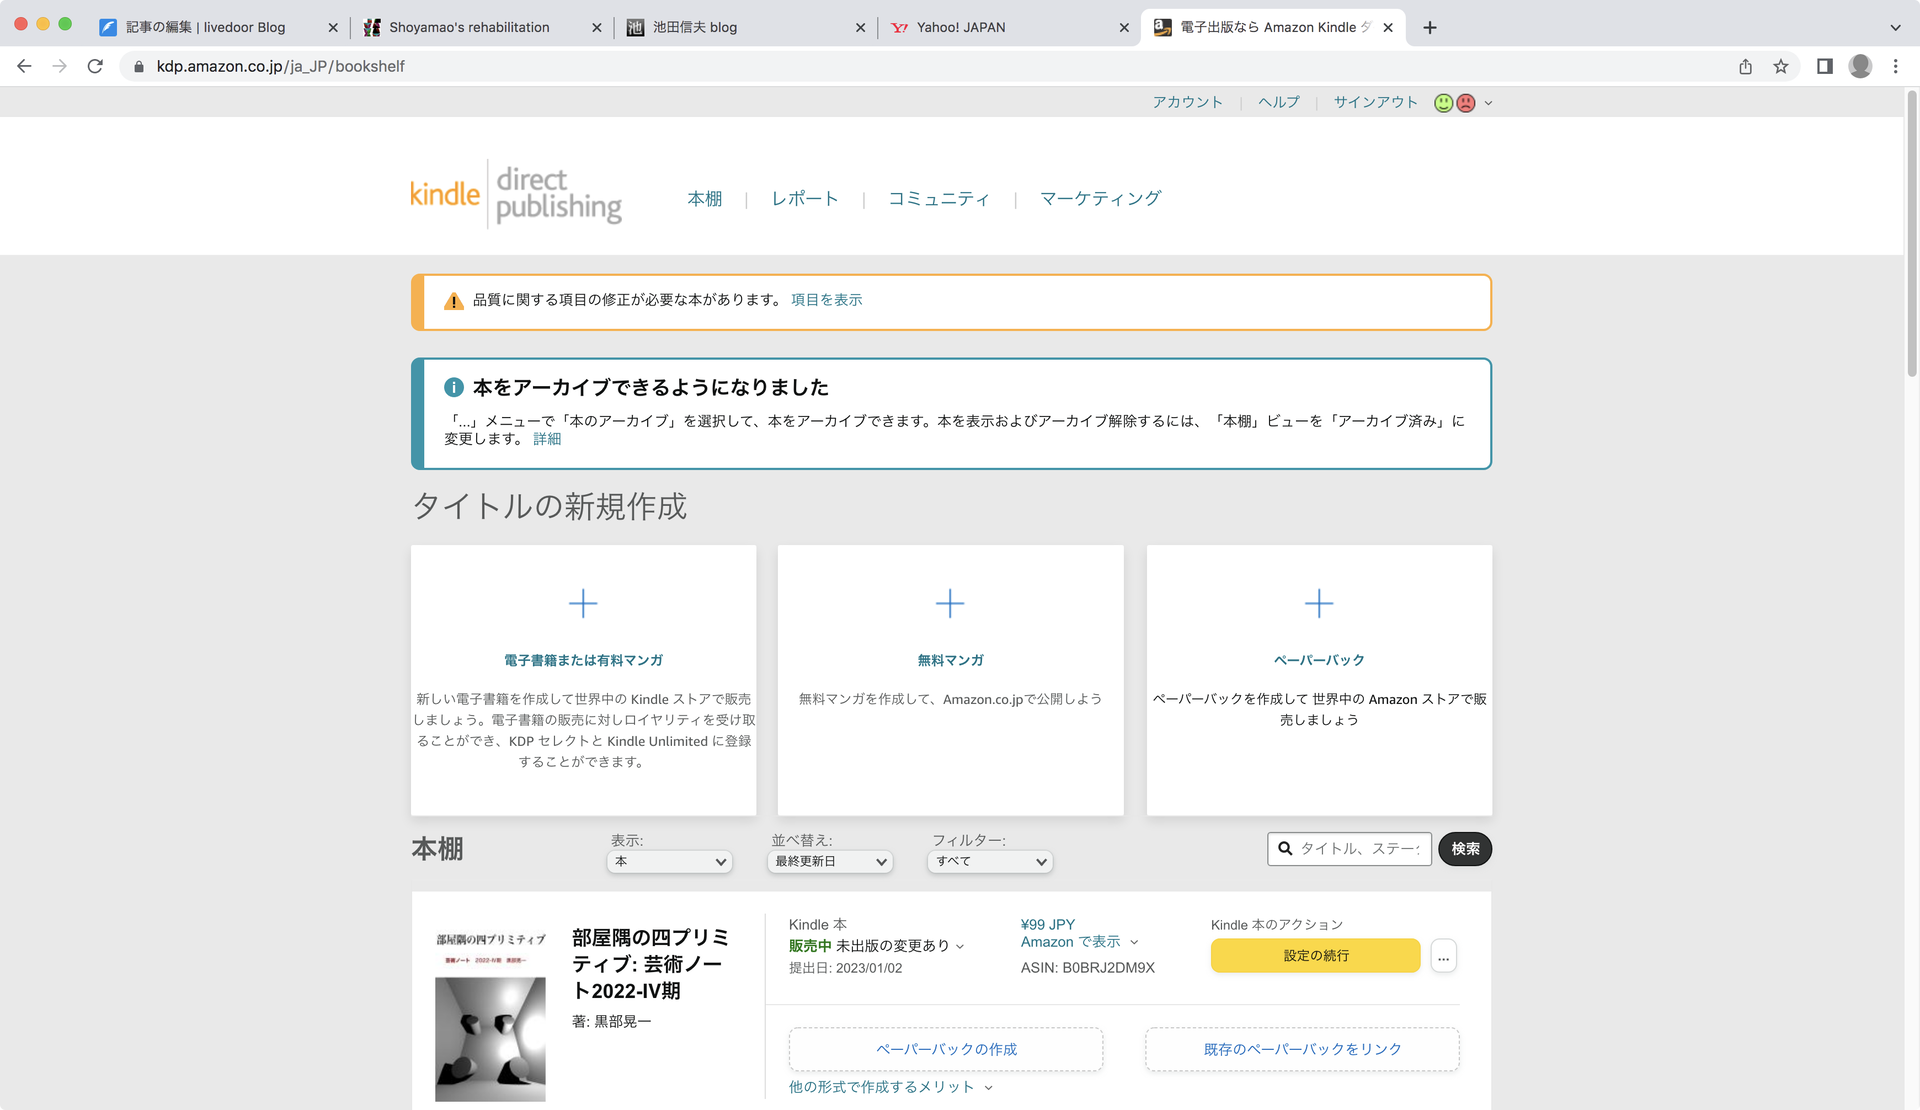The width and height of the screenshot is (1920, 1110).
Task: Click the アカウント link
Action: (x=1187, y=102)
